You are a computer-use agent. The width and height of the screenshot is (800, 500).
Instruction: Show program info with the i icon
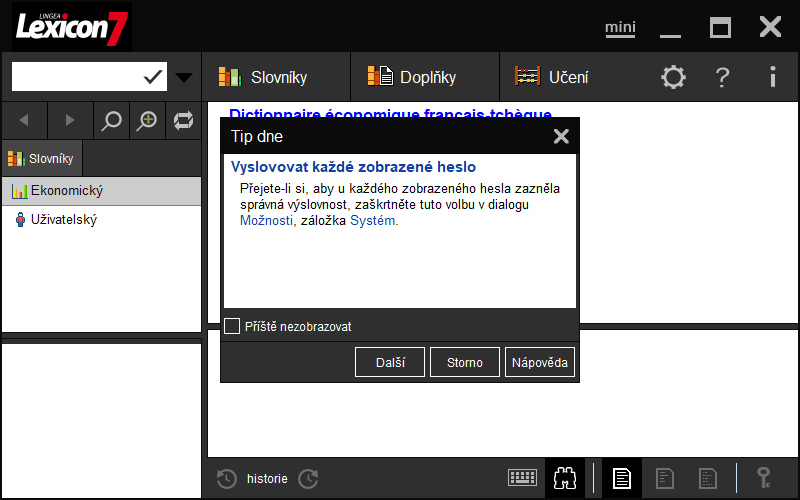(773, 78)
